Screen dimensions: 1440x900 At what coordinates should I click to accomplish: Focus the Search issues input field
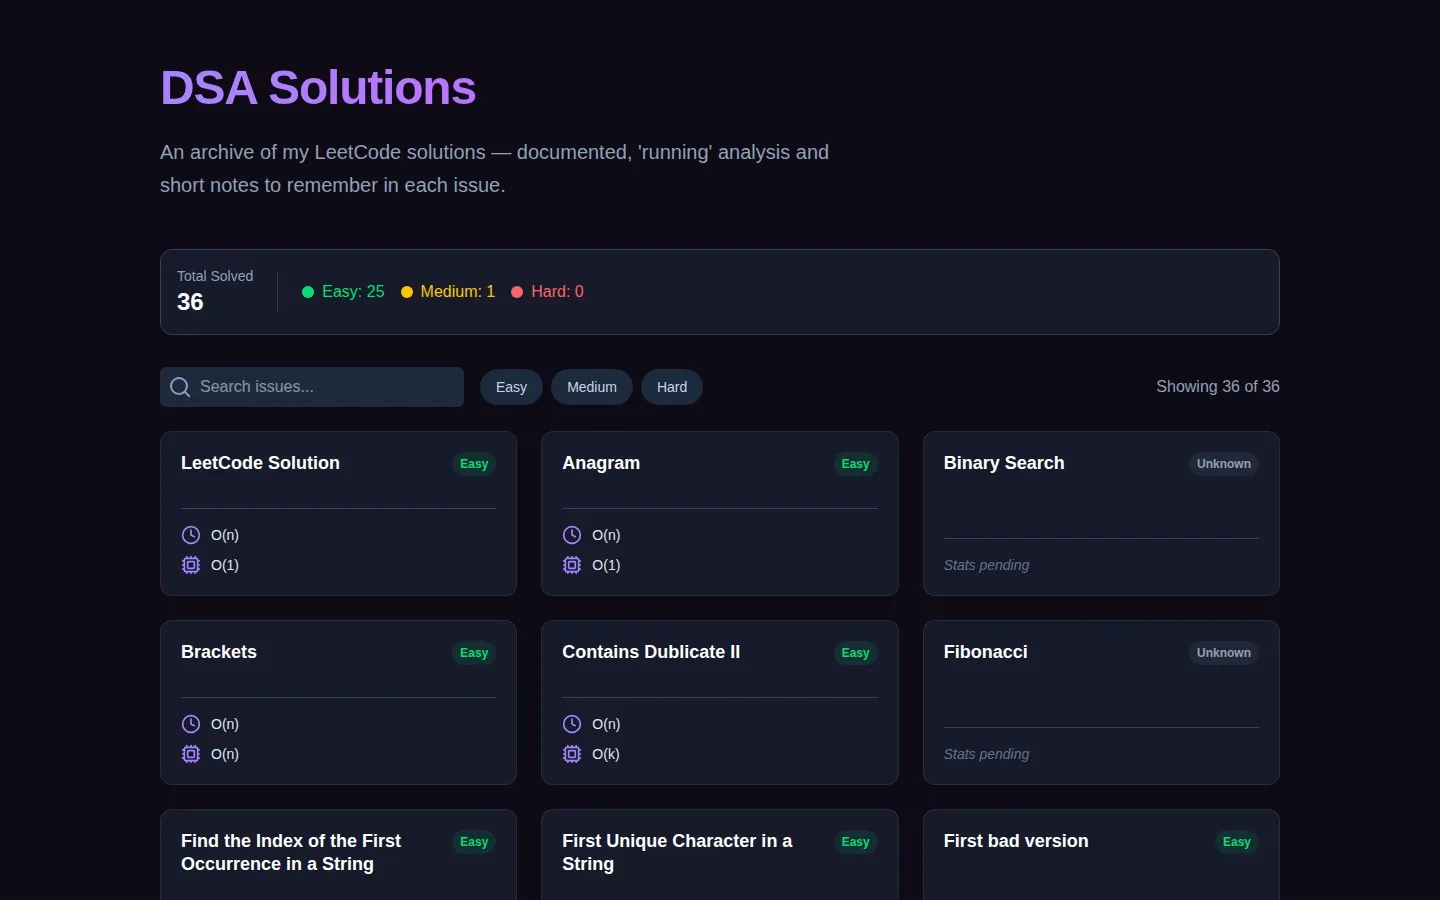click(312, 387)
